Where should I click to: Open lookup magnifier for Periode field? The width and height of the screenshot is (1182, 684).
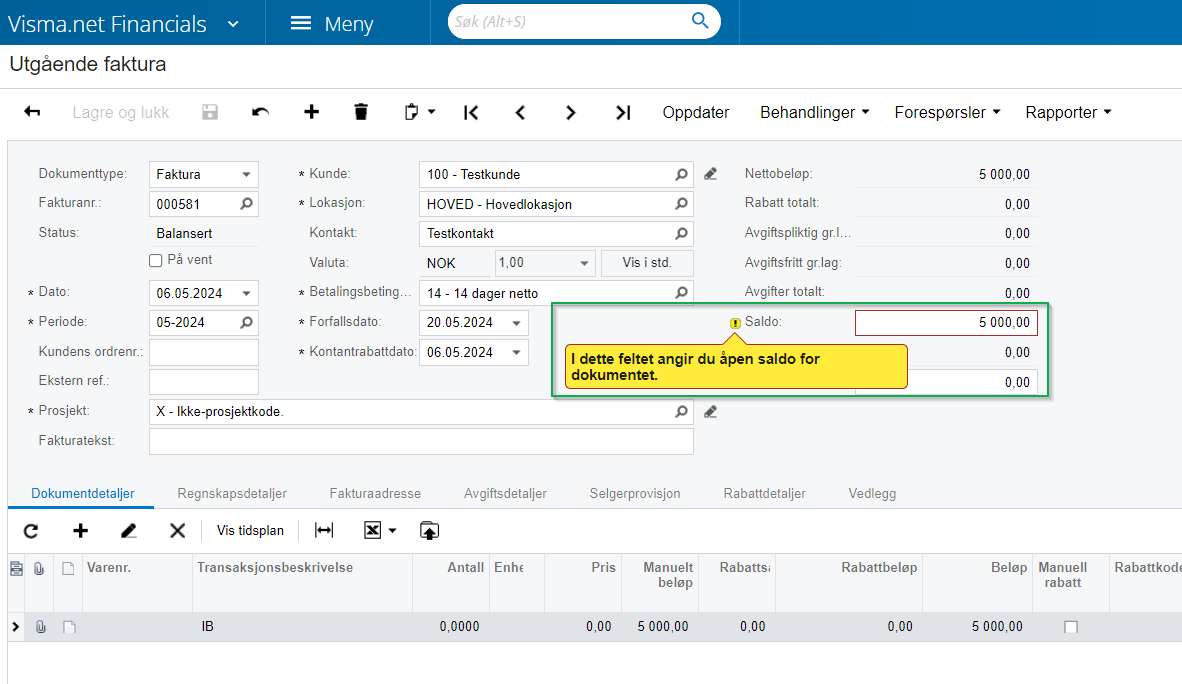tap(247, 322)
